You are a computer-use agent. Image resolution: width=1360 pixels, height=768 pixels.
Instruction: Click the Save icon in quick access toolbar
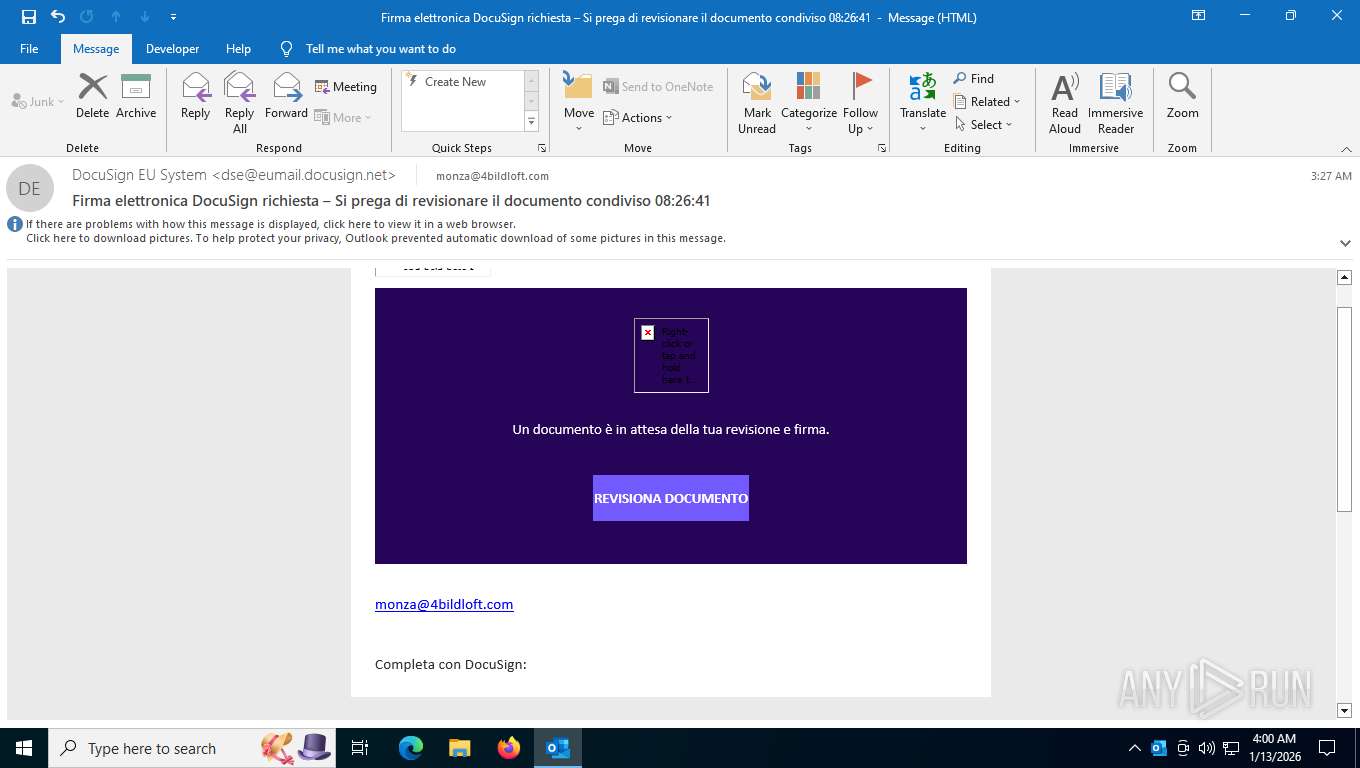[x=29, y=16]
